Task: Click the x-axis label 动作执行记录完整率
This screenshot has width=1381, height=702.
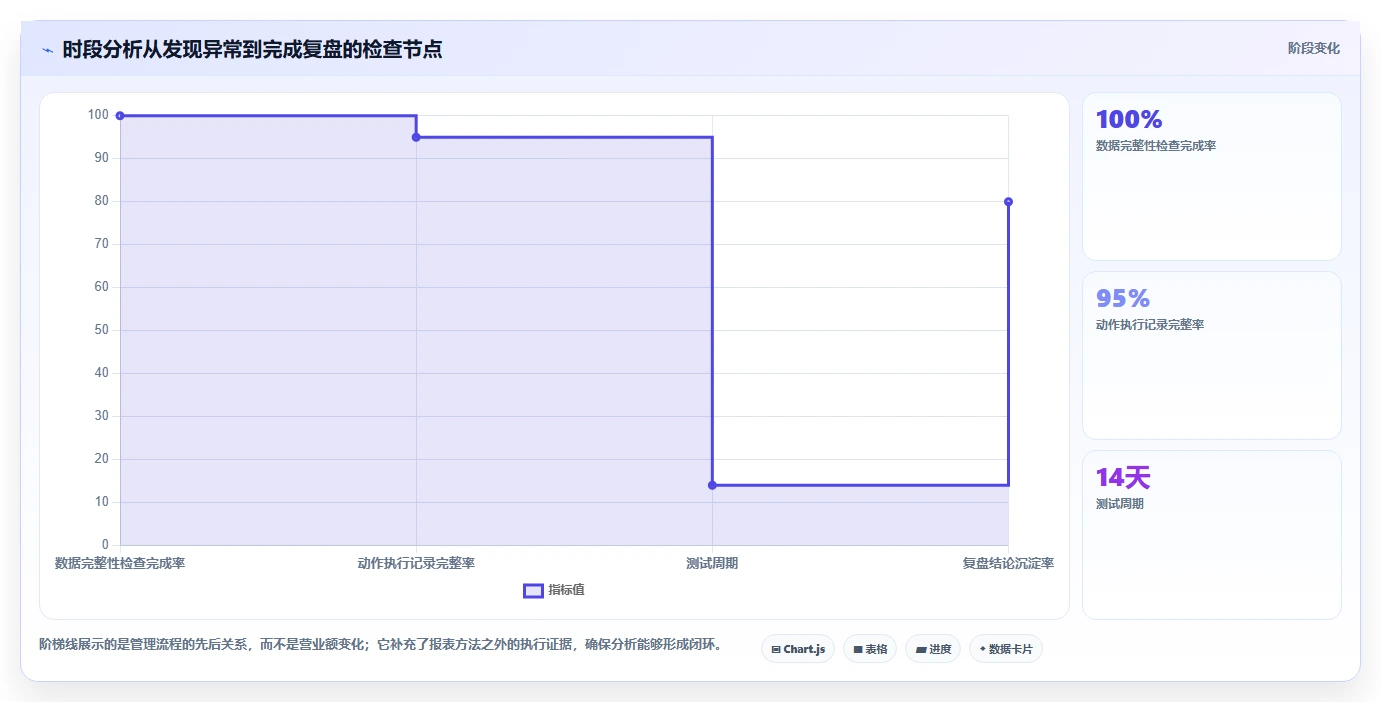Action: [x=416, y=564]
